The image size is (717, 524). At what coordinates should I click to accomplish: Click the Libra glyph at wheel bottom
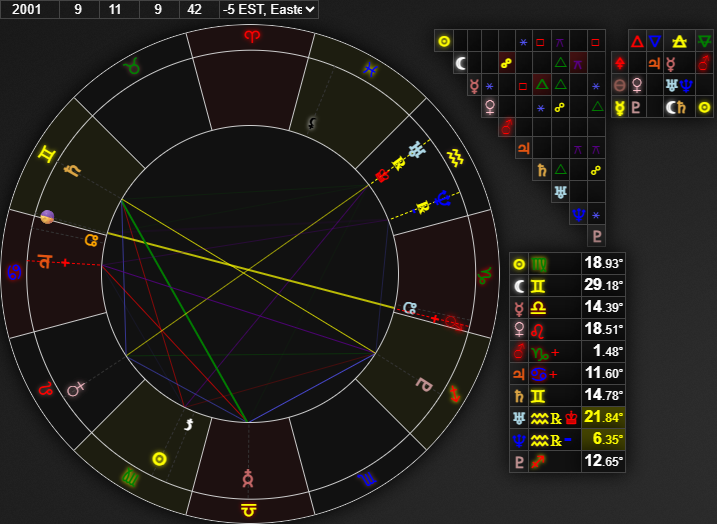(x=247, y=511)
